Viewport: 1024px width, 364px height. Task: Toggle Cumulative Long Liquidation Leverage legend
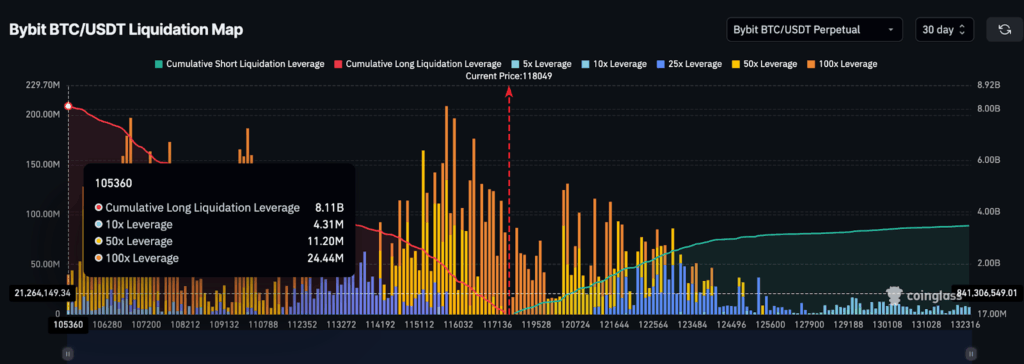418,64
